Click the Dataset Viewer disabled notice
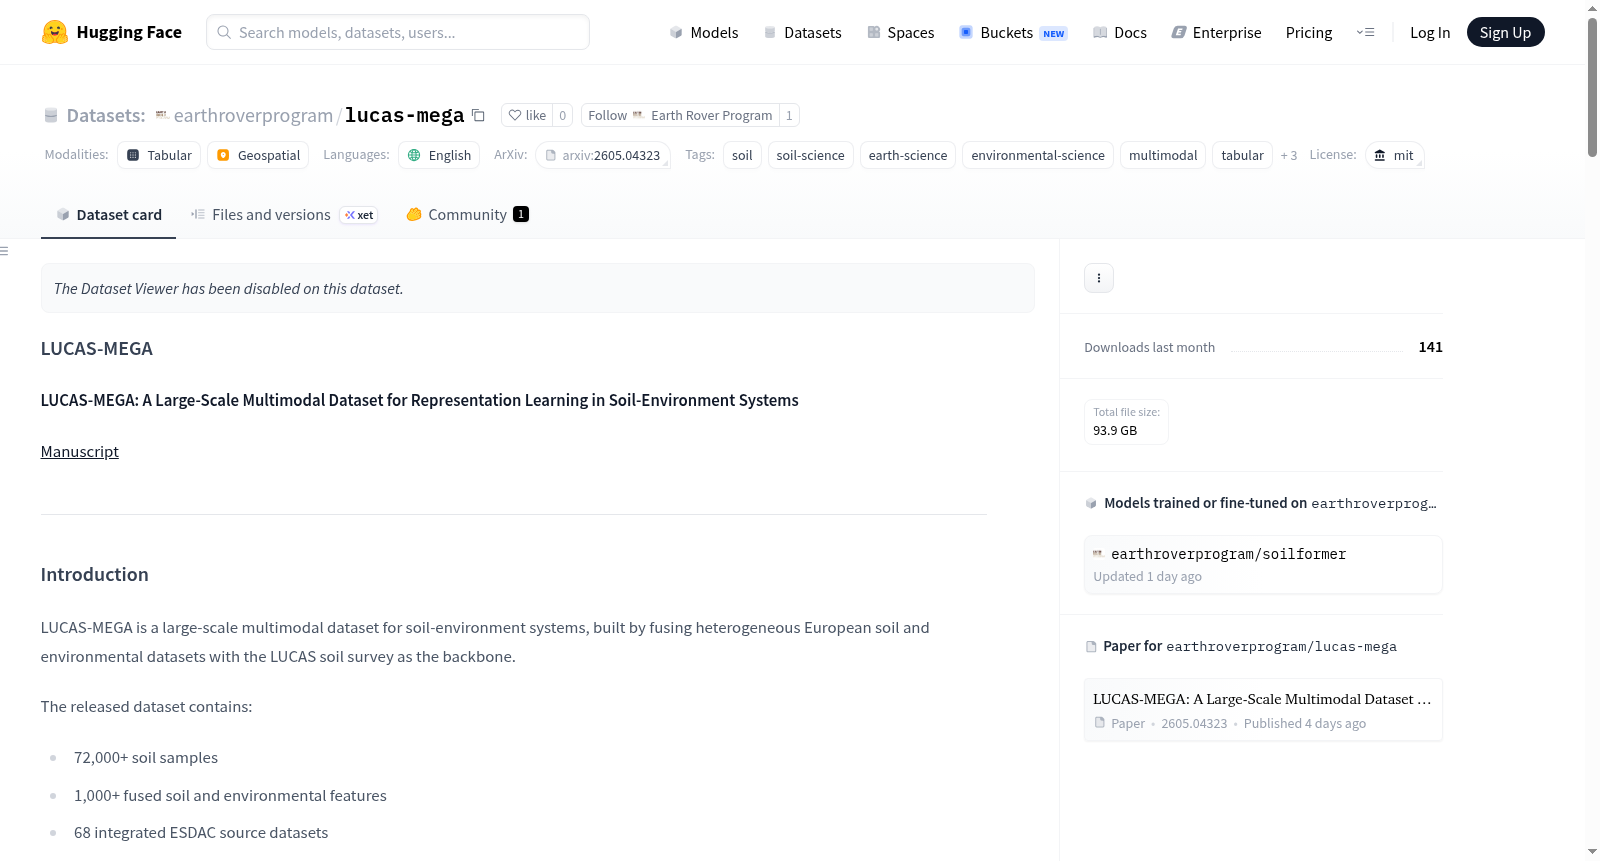 [x=537, y=288]
